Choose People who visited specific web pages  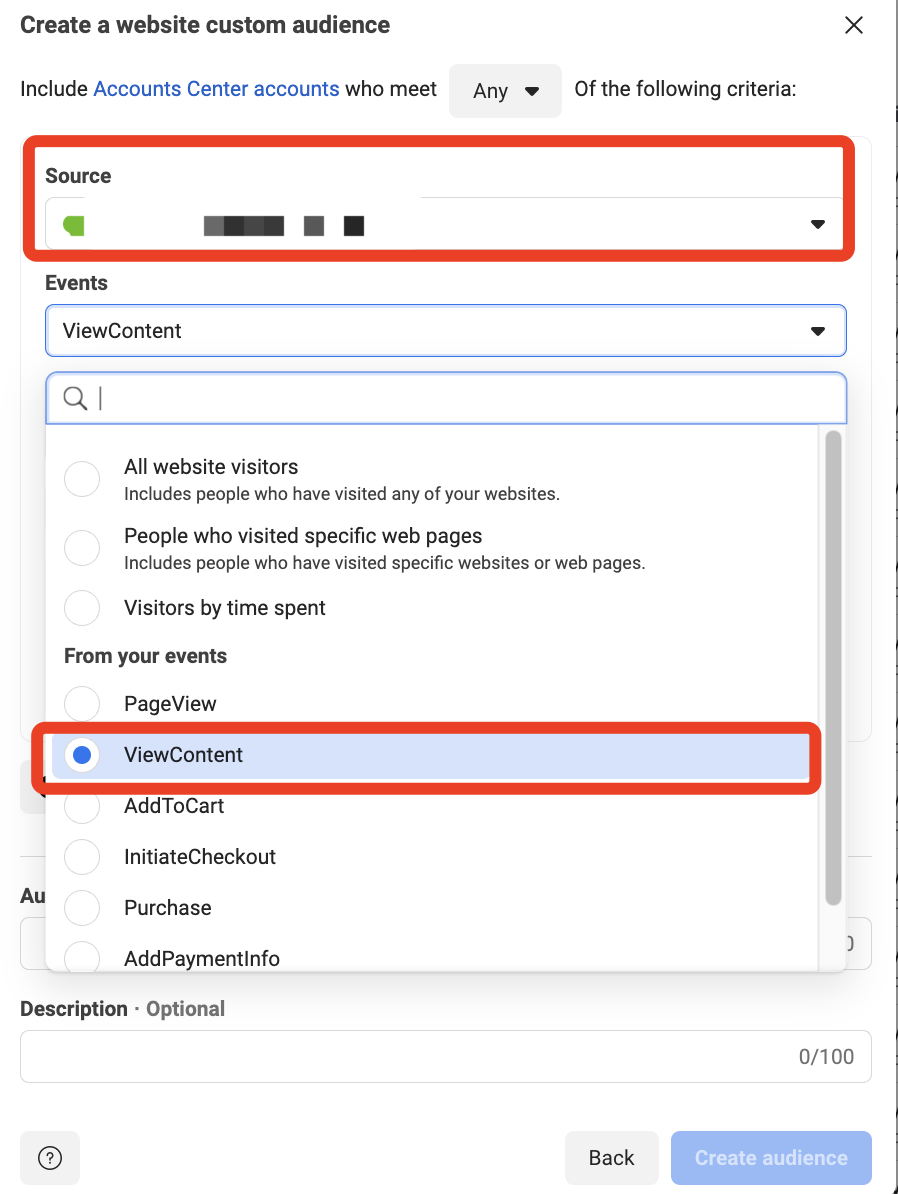(x=82, y=548)
